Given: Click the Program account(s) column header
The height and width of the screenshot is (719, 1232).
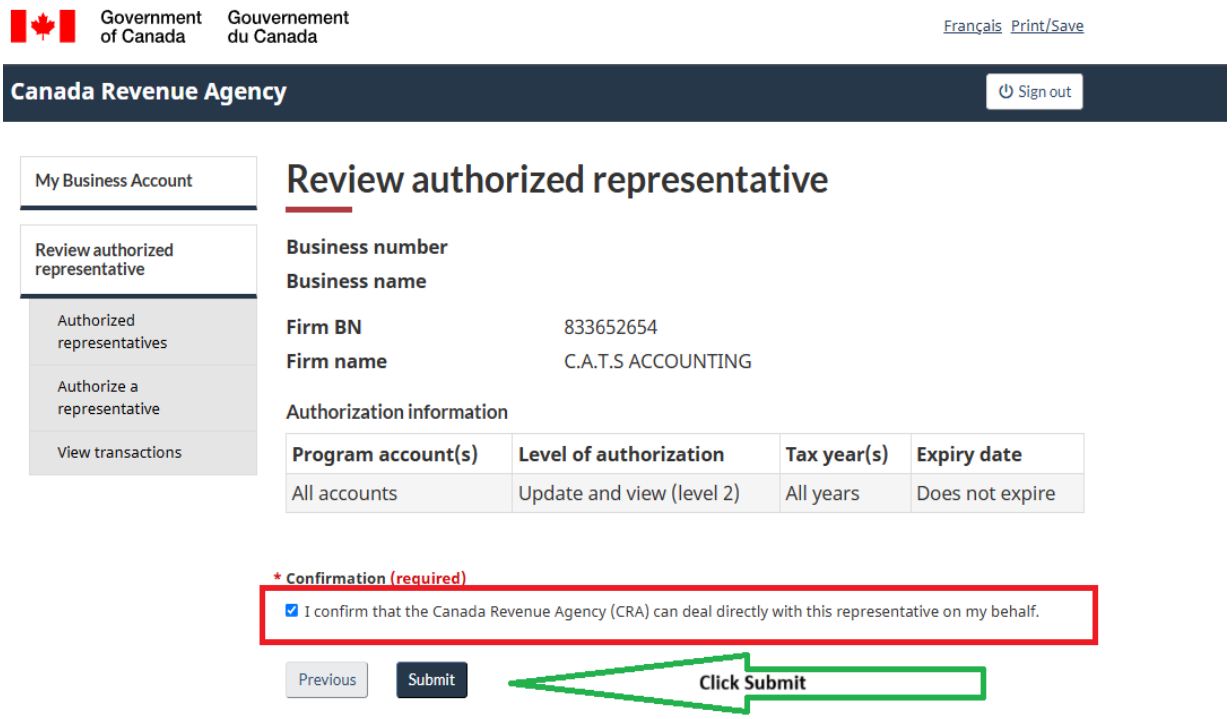Looking at the screenshot, I should click(x=399, y=454).
